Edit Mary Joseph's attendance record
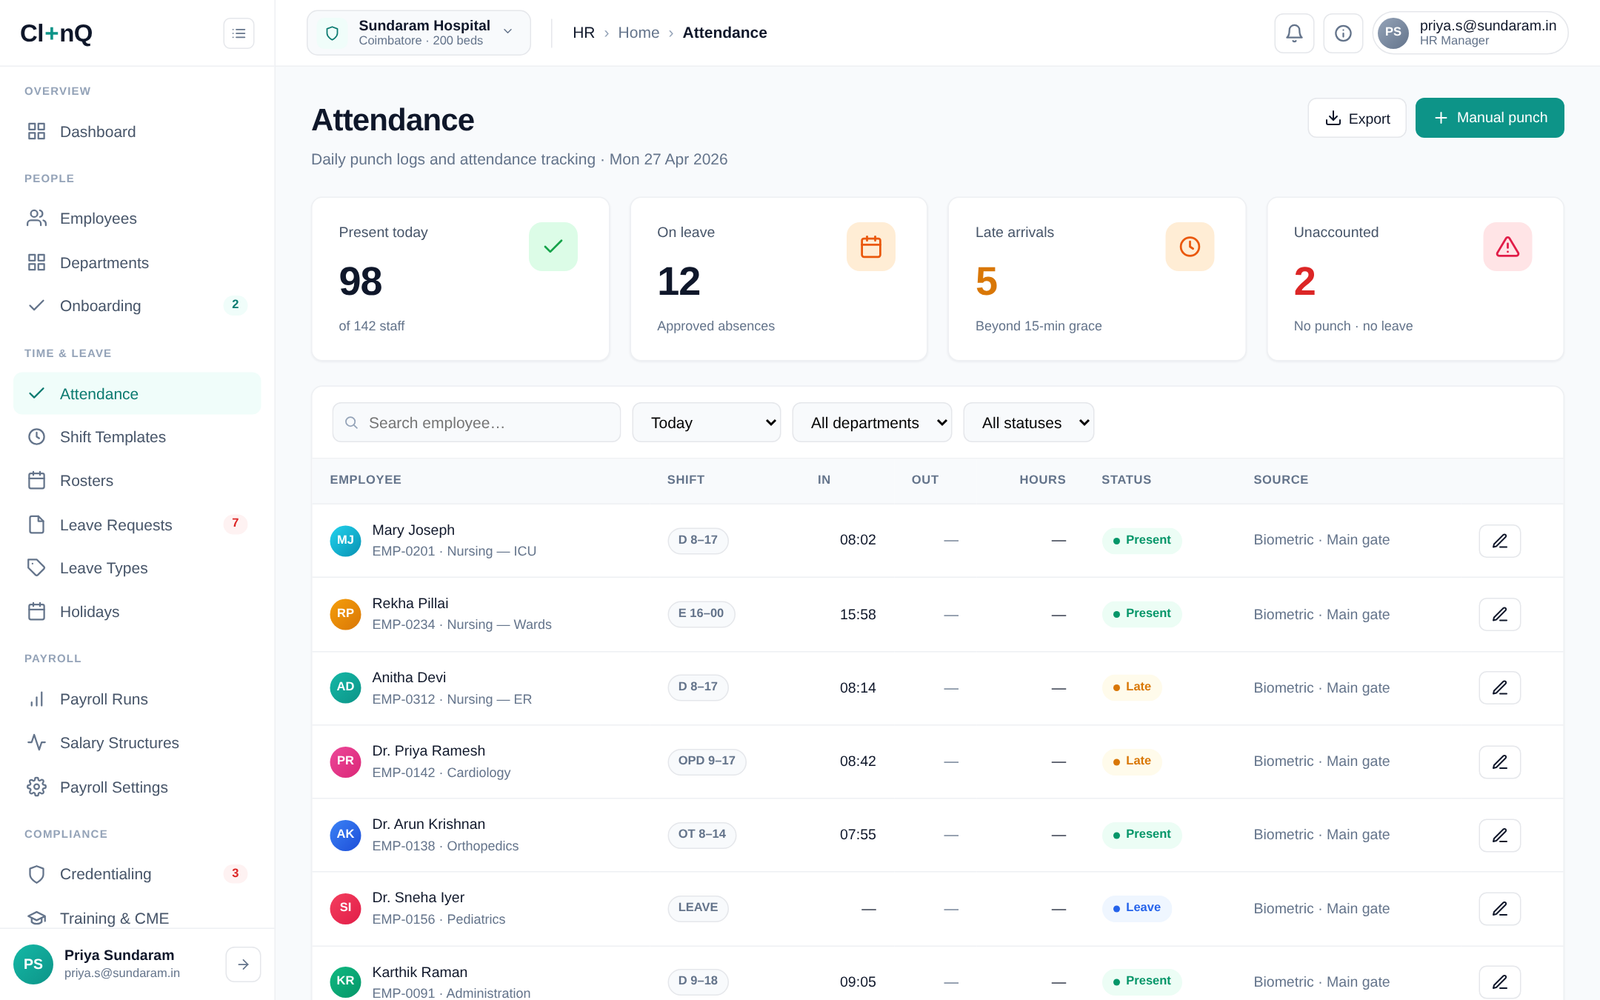Screen dimensions: 1600x1000 pyautogui.click(x=1500, y=541)
